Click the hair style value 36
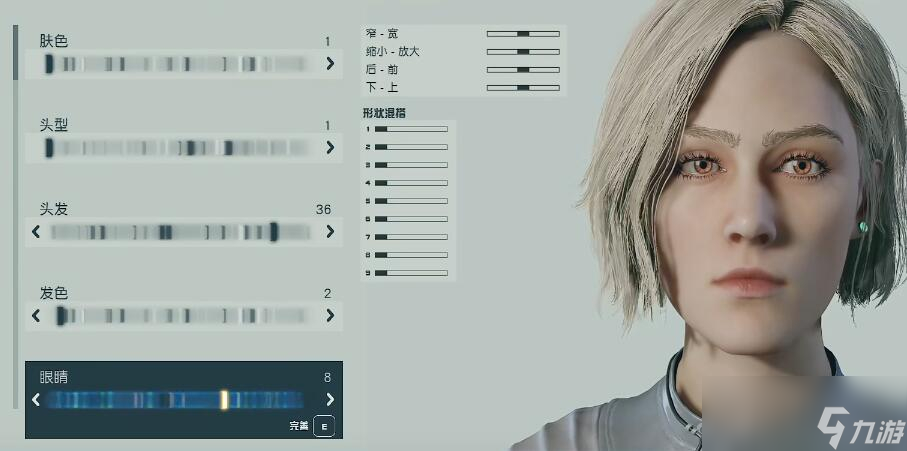 (x=323, y=209)
